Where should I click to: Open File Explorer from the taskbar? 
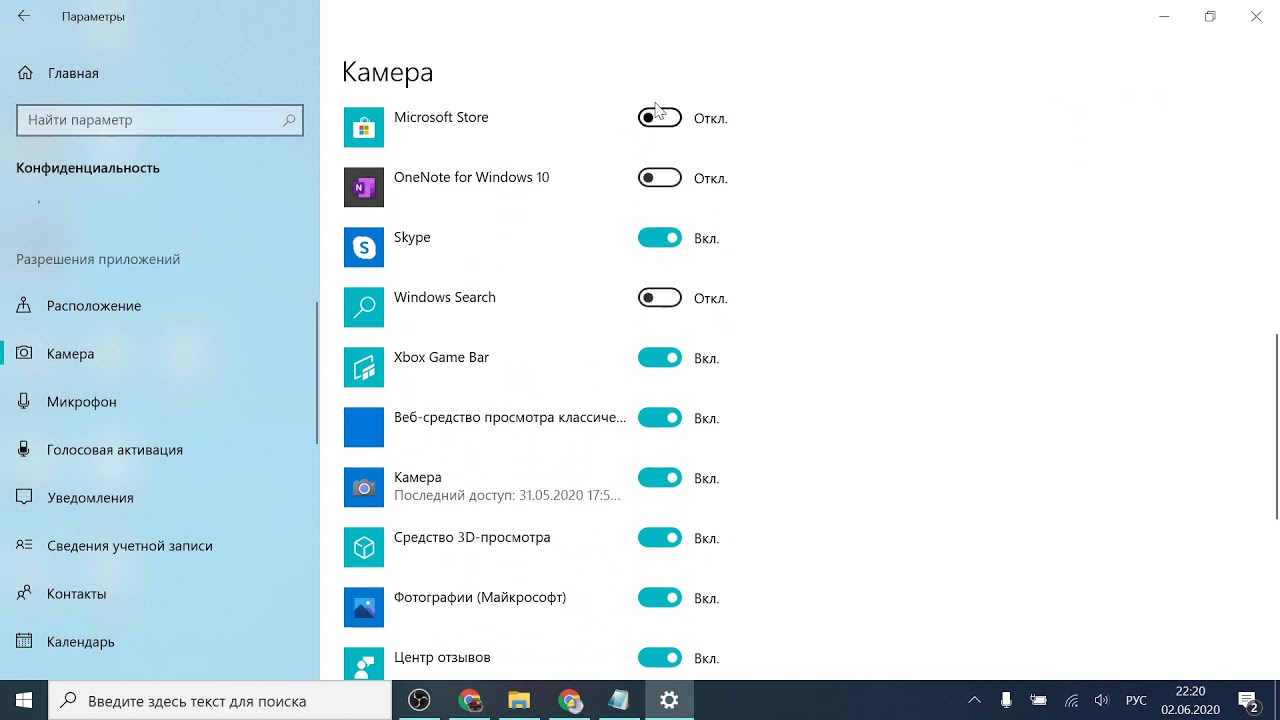tap(519, 701)
